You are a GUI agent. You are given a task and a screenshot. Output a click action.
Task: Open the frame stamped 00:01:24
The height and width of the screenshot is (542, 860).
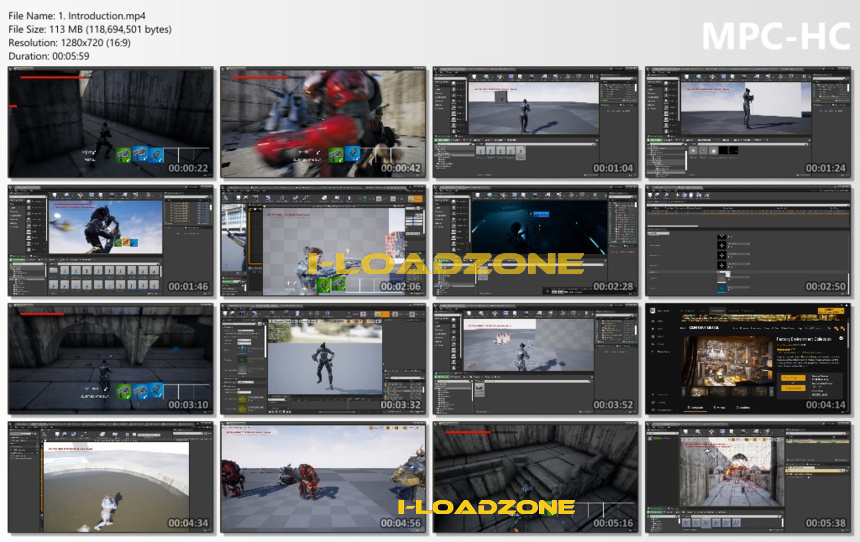tap(748, 122)
